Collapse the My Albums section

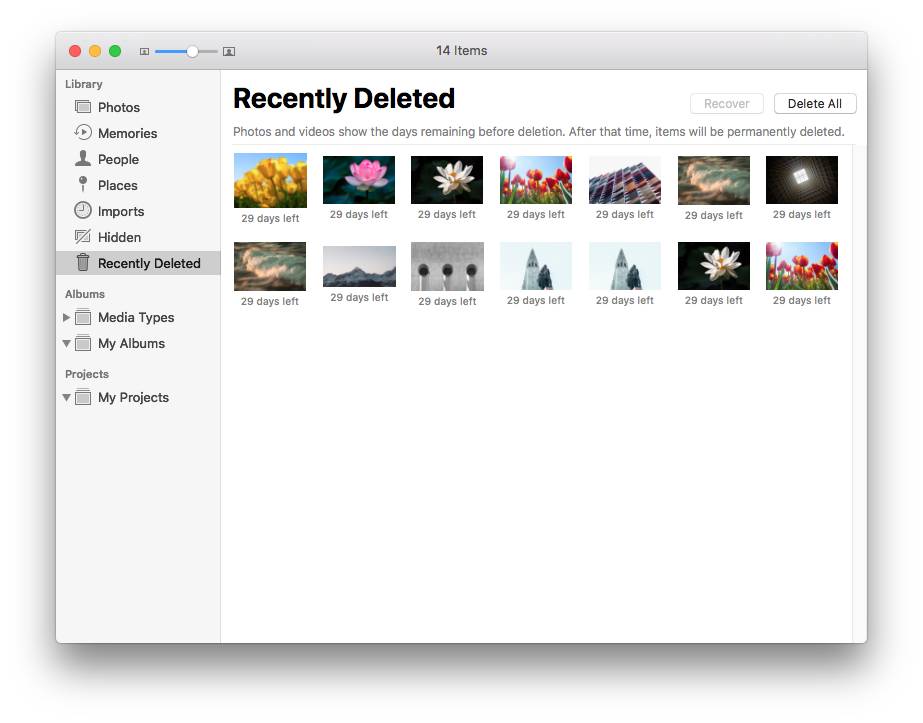pos(67,343)
